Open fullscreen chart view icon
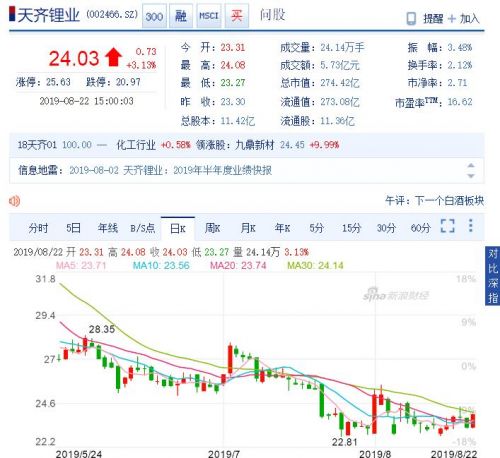 (x=447, y=226)
